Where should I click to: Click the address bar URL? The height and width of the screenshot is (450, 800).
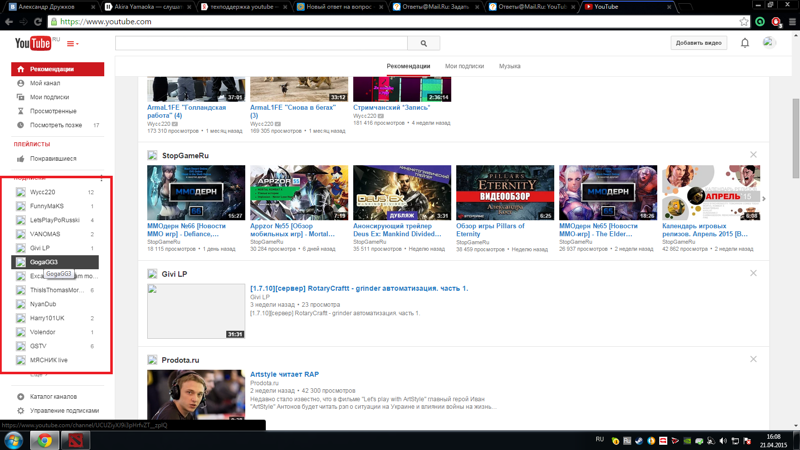click(x=106, y=21)
